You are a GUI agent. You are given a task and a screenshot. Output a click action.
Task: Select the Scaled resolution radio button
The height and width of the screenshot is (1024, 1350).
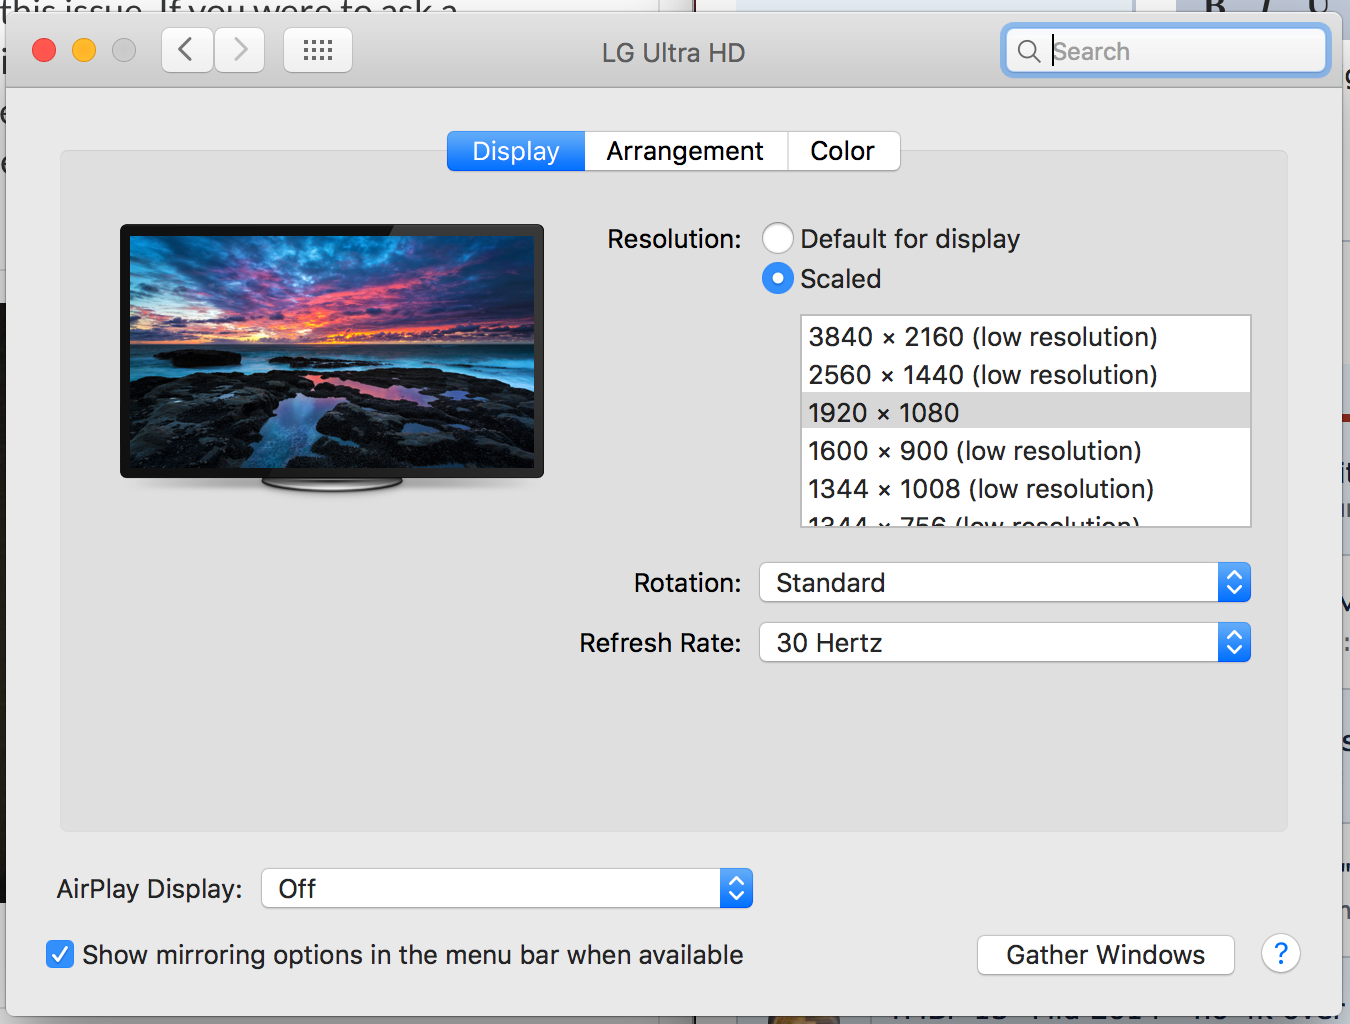[x=778, y=278]
